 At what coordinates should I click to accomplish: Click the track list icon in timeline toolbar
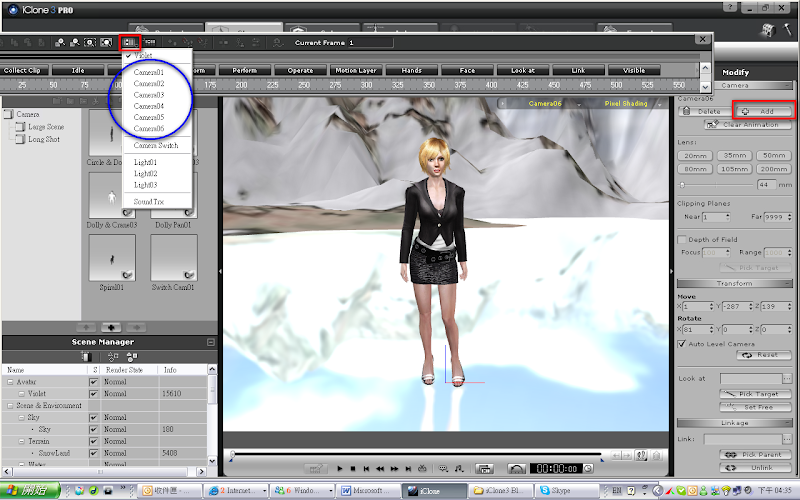point(129,43)
